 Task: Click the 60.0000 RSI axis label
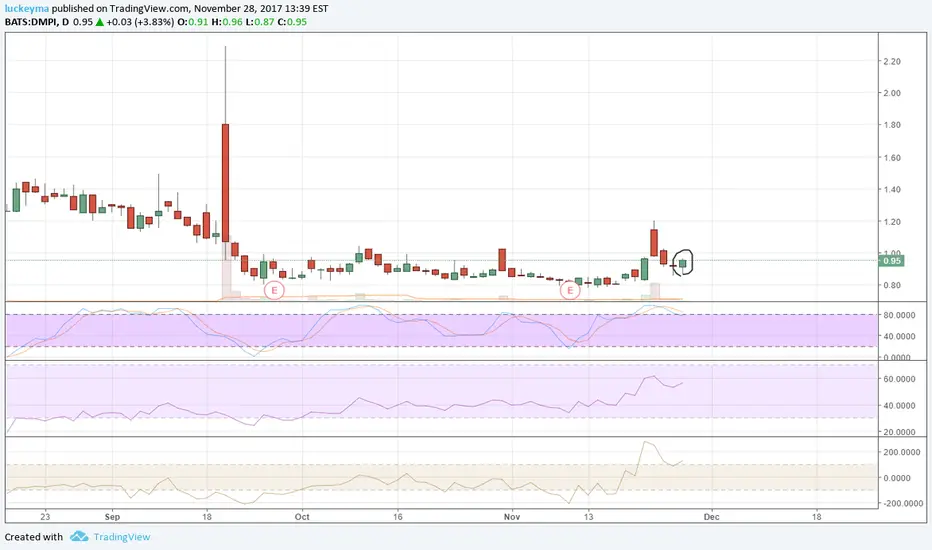(x=899, y=379)
